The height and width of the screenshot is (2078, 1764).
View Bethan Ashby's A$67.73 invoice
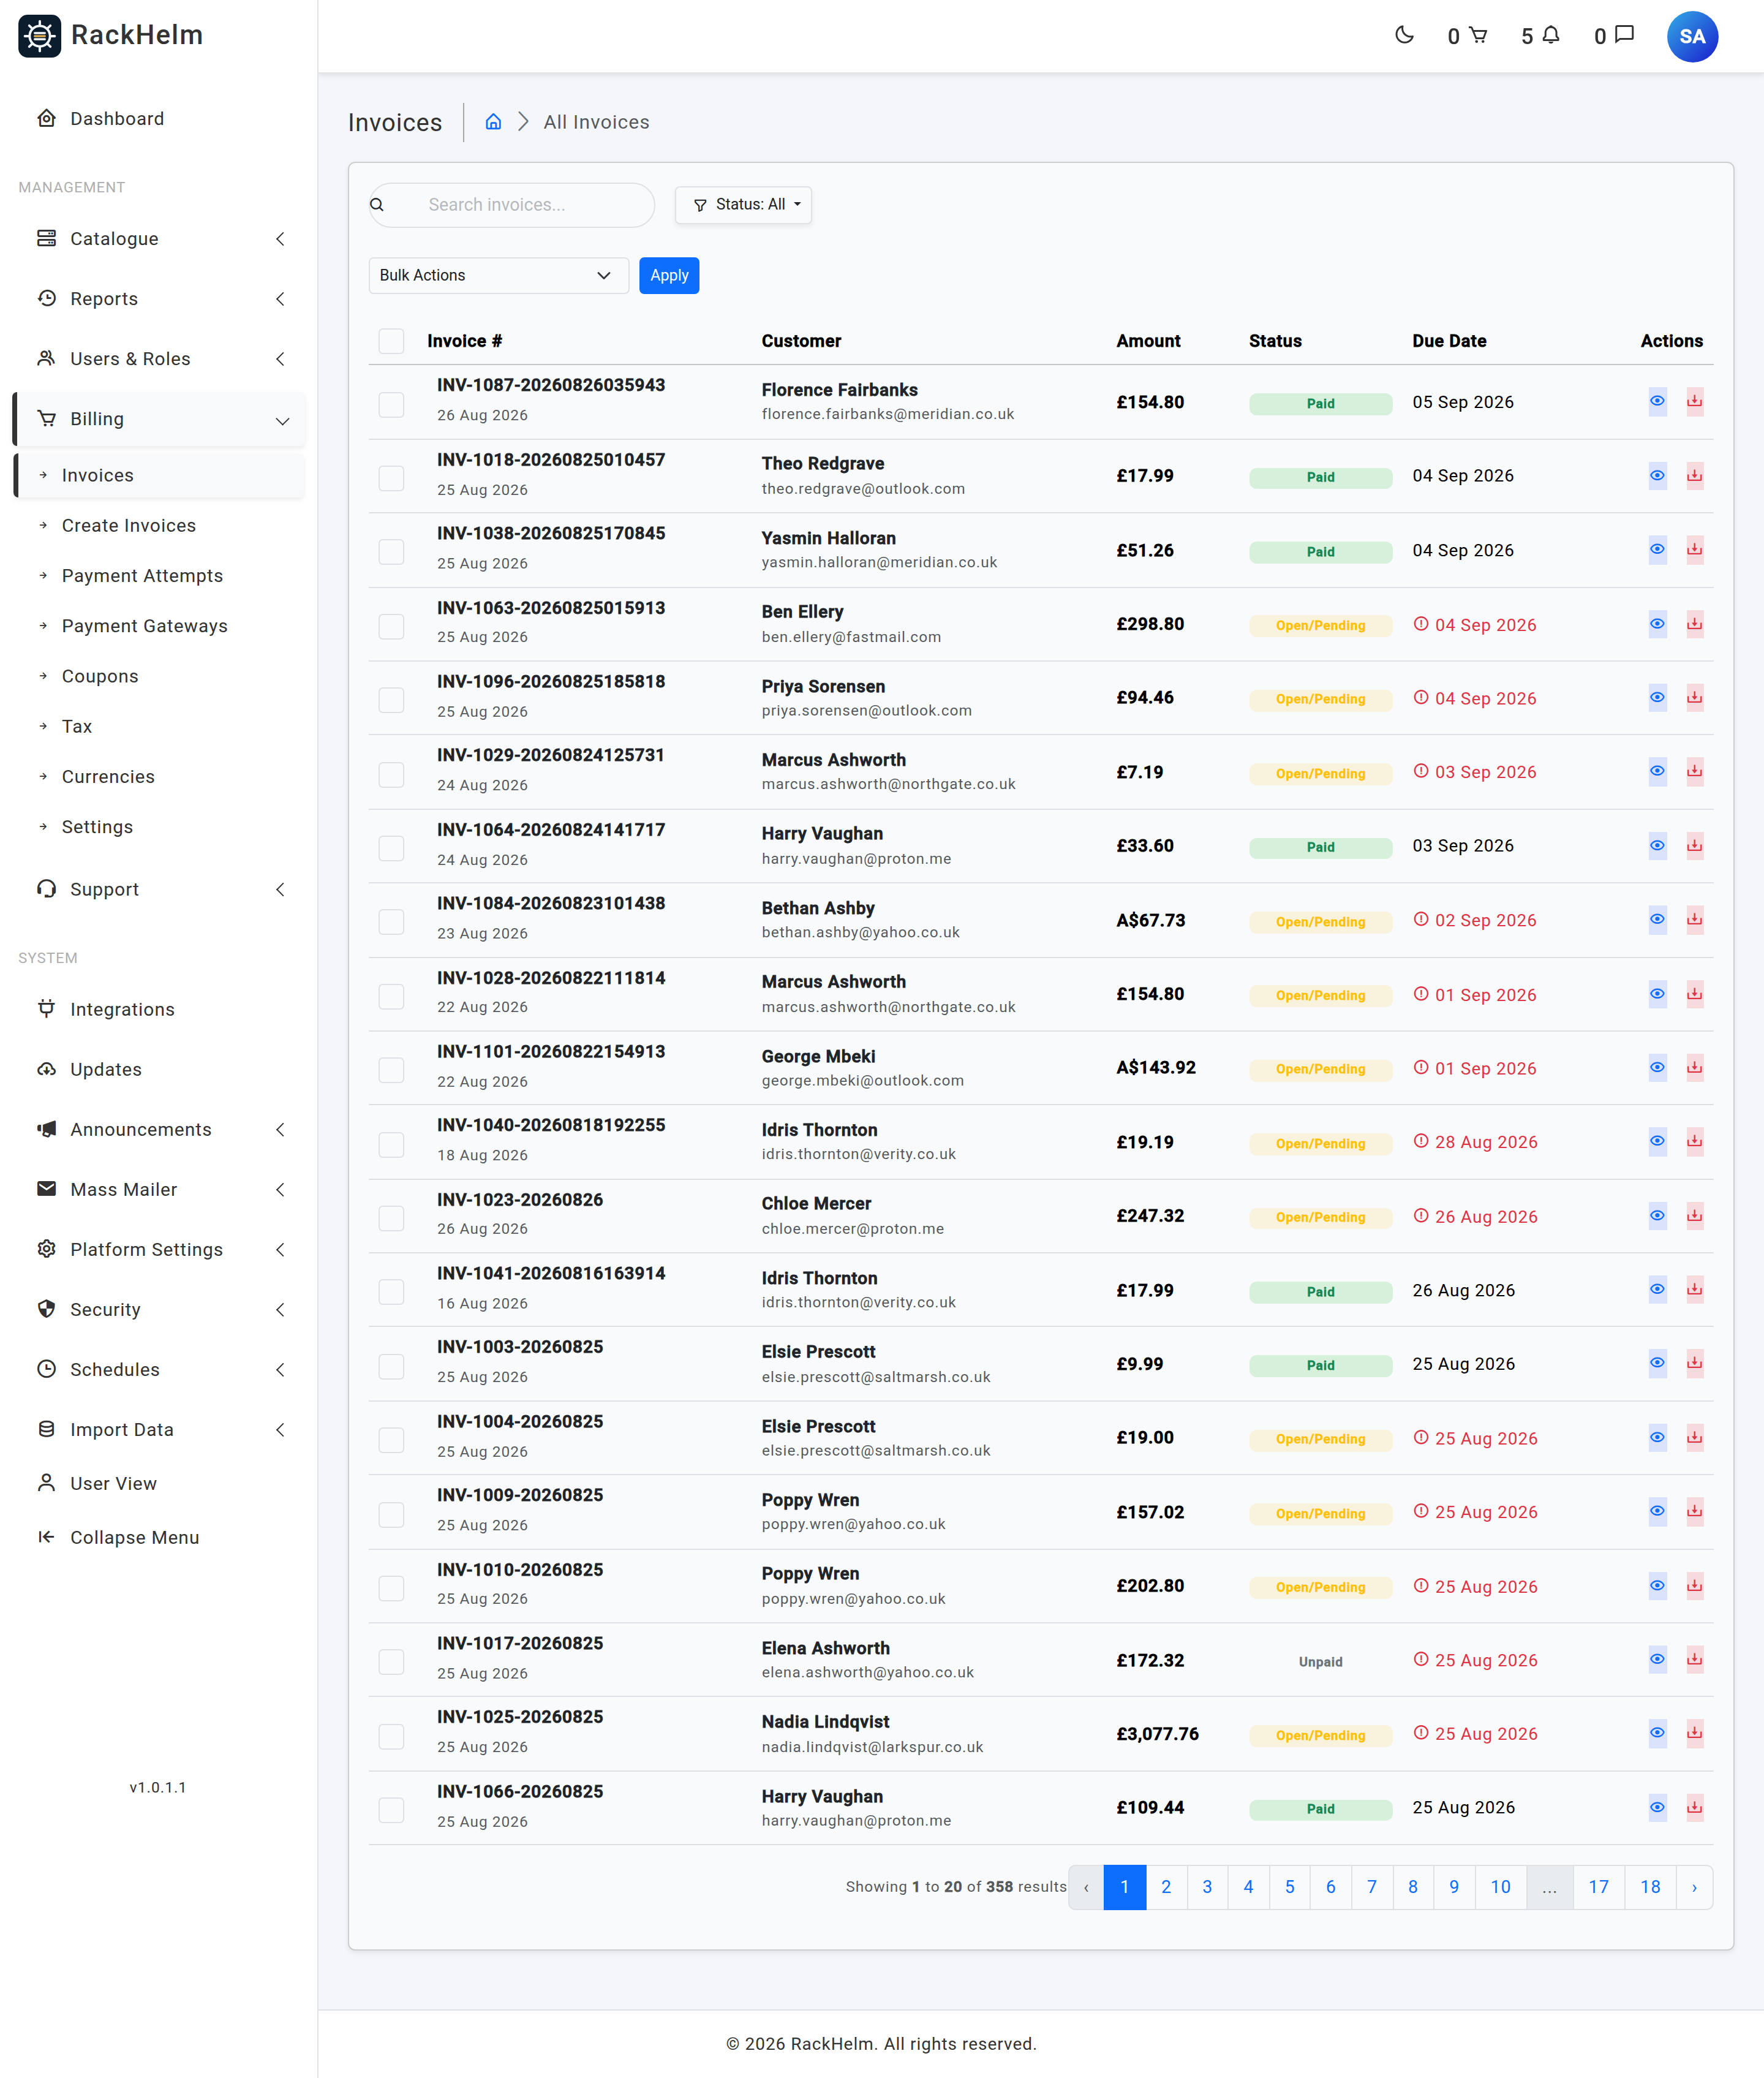(1657, 920)
